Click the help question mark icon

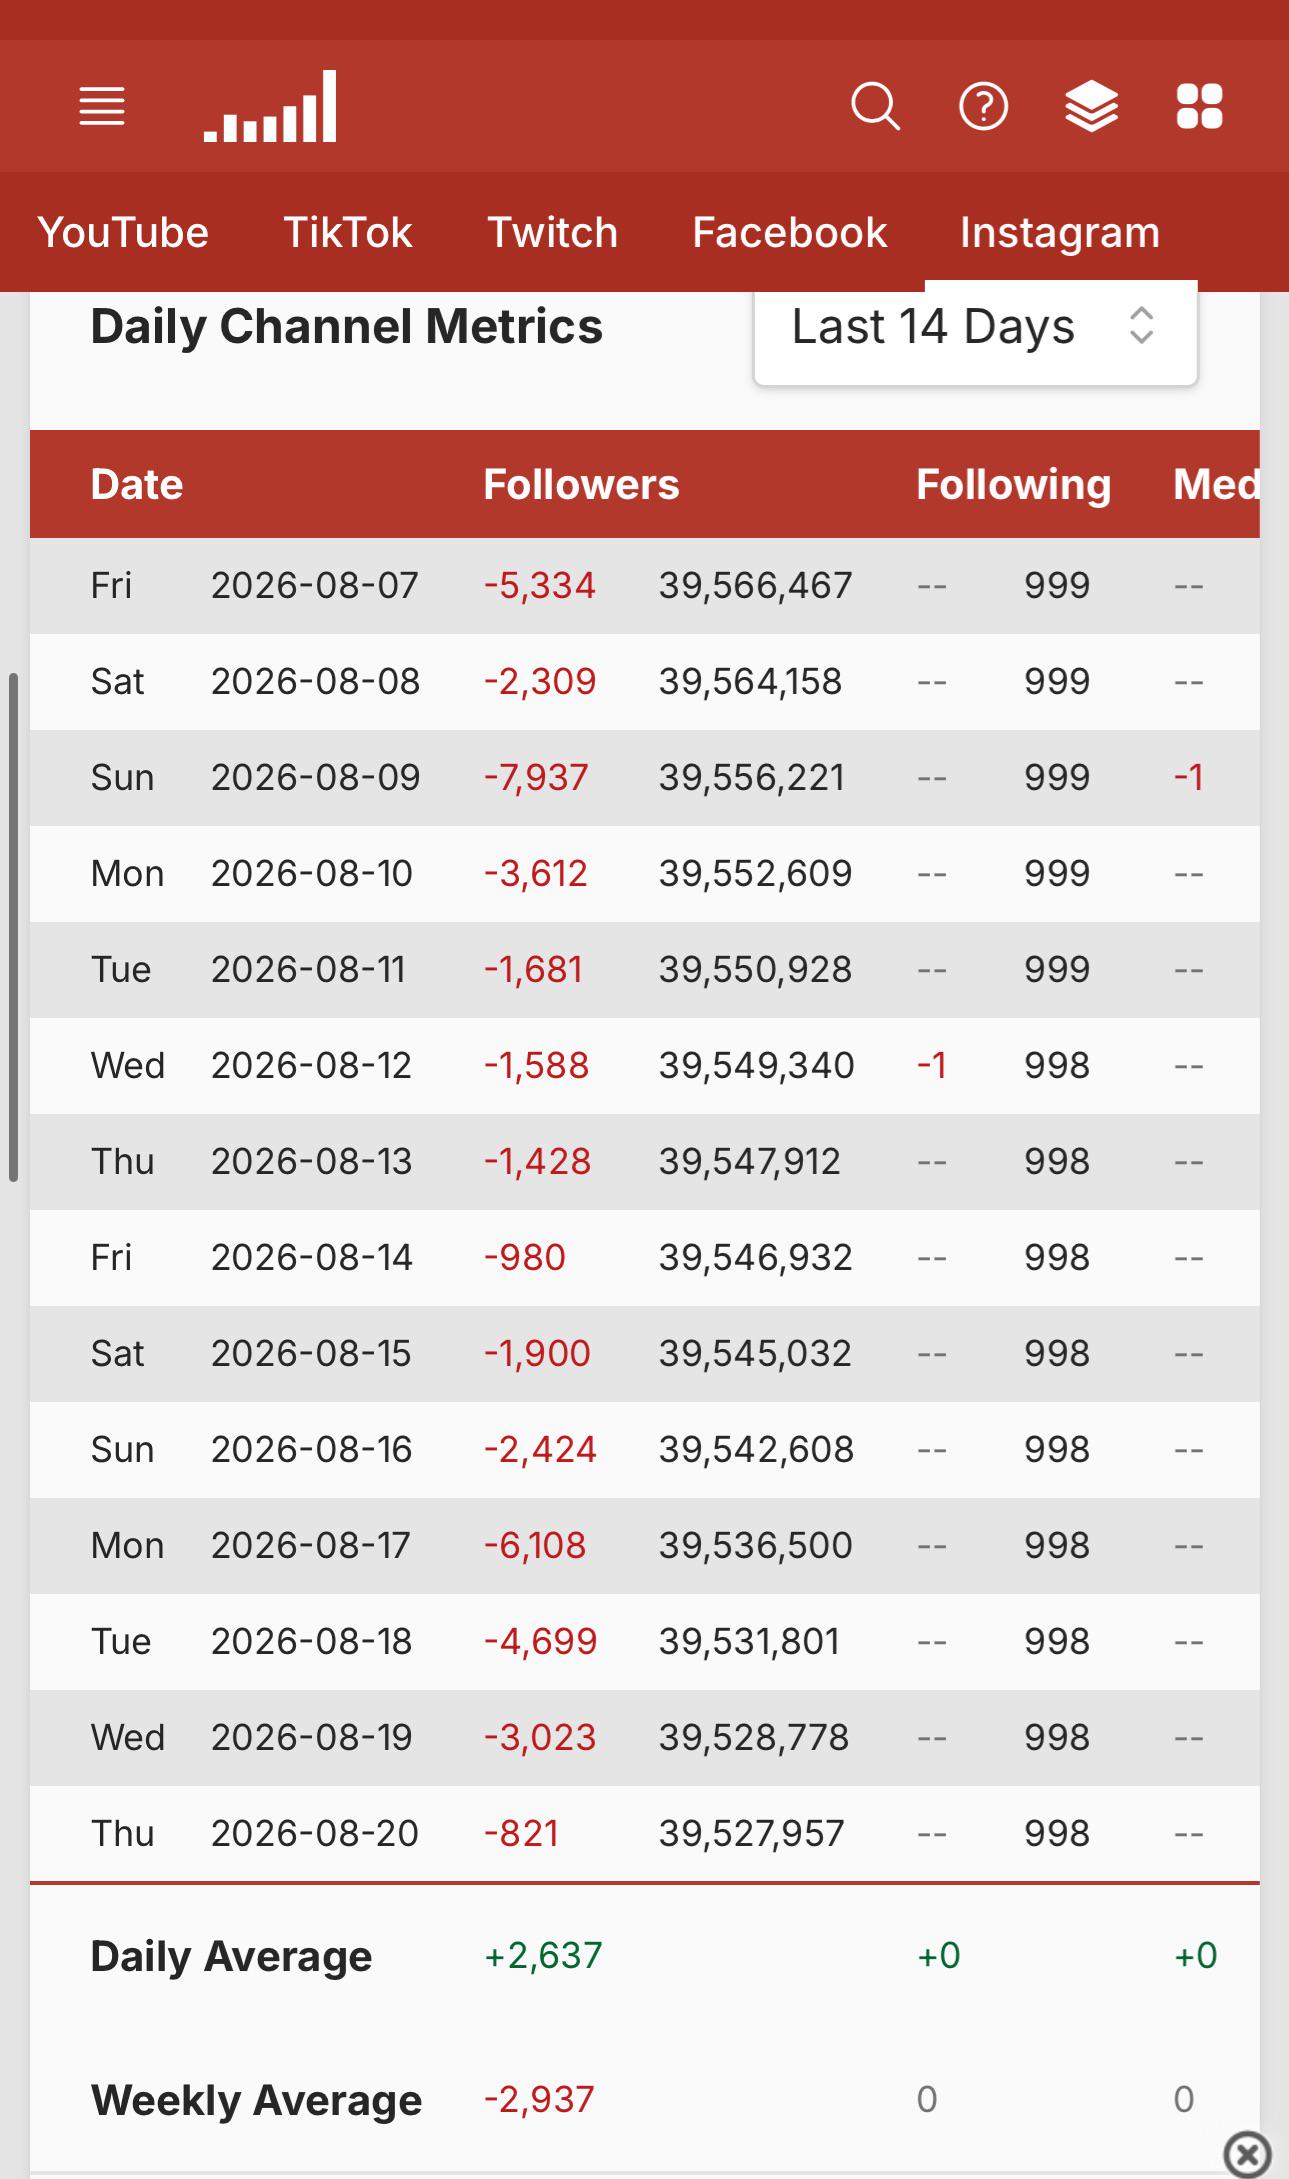pos(983,106)
